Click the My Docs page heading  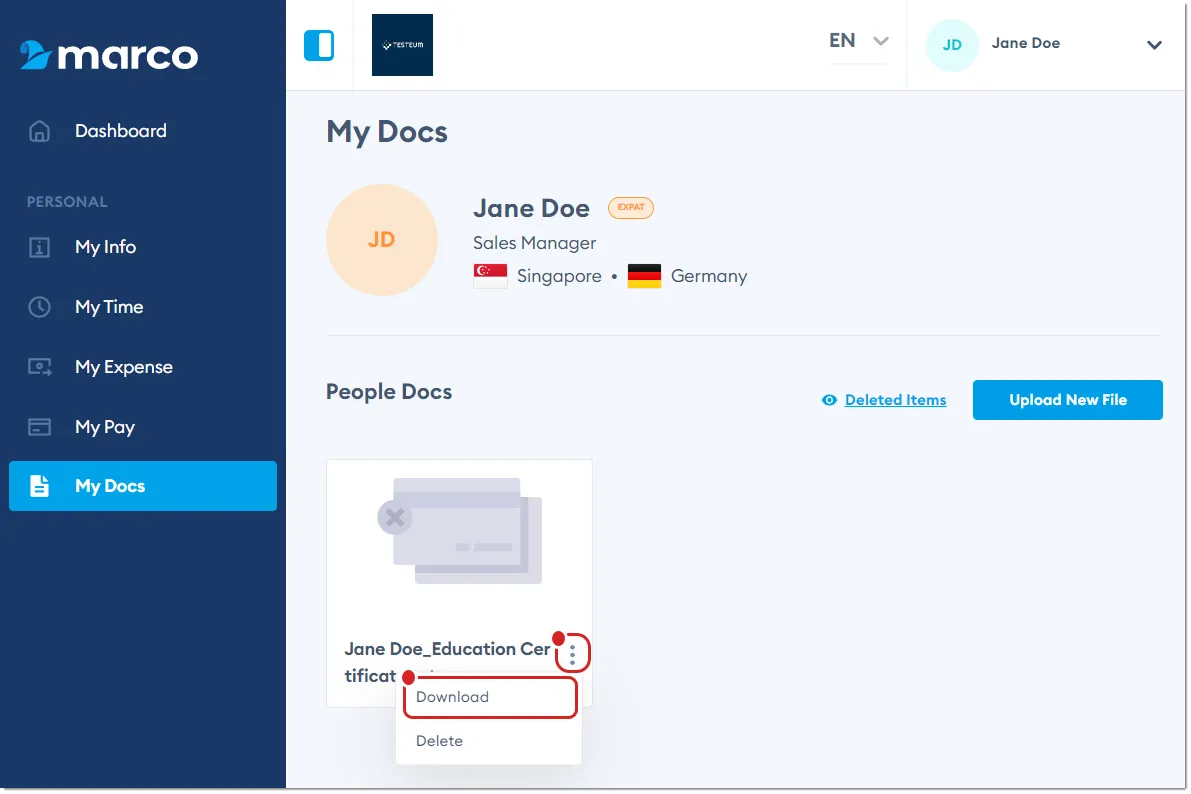[x=387, y=132]
